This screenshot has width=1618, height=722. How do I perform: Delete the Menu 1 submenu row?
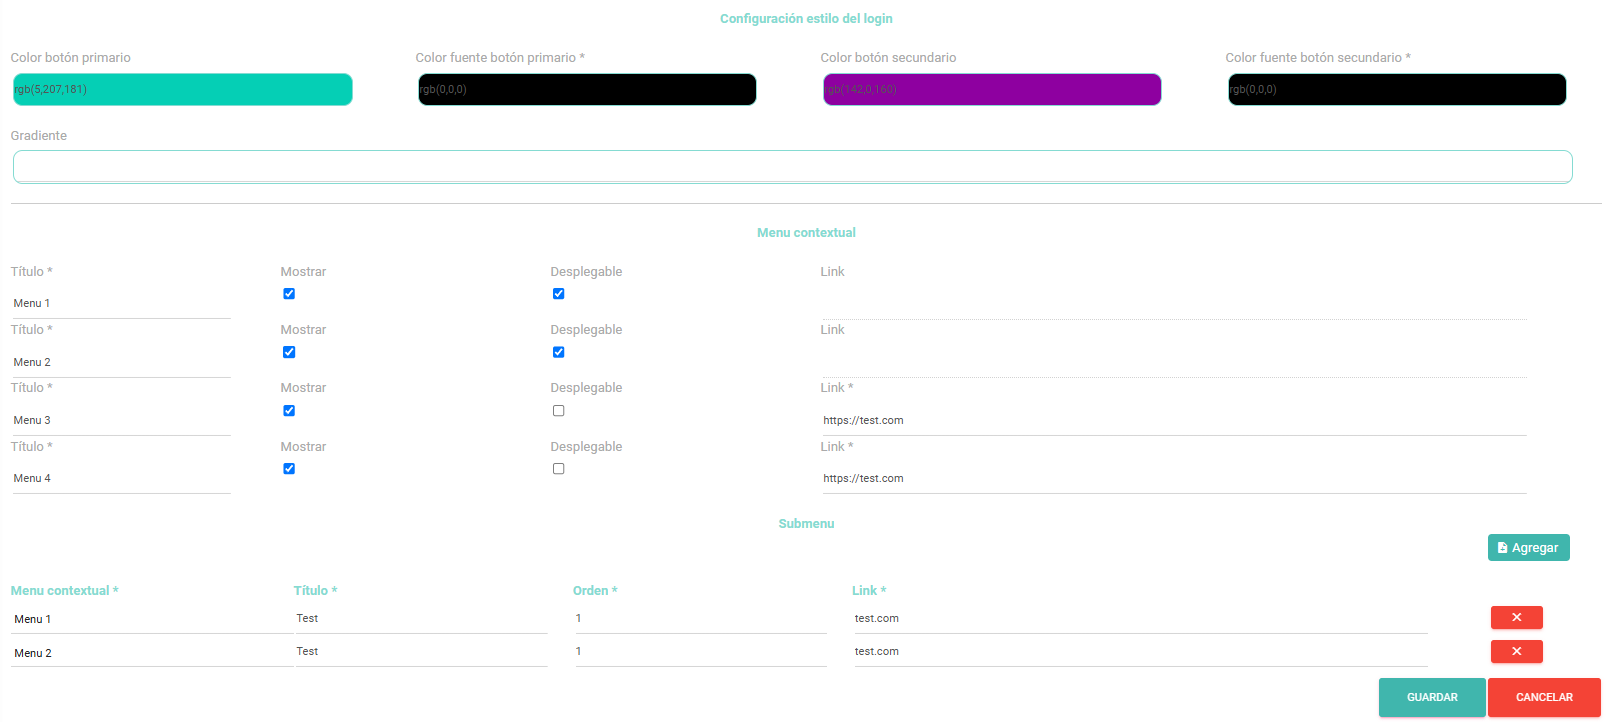pyautogui.click(x=1516, y=618)
